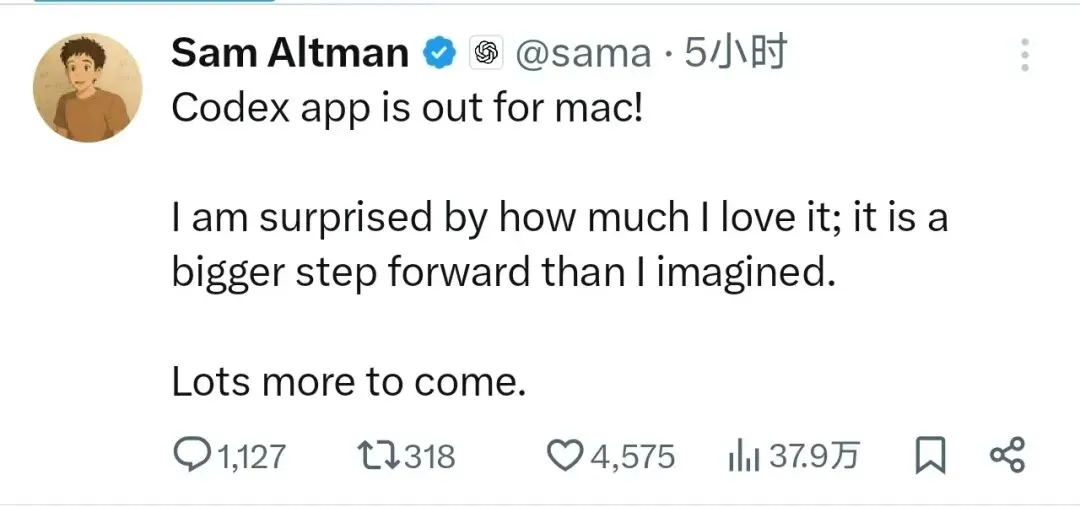1080x507 pixels.
Task: Click the 4,575 likes count
Action: click(633, 457)
